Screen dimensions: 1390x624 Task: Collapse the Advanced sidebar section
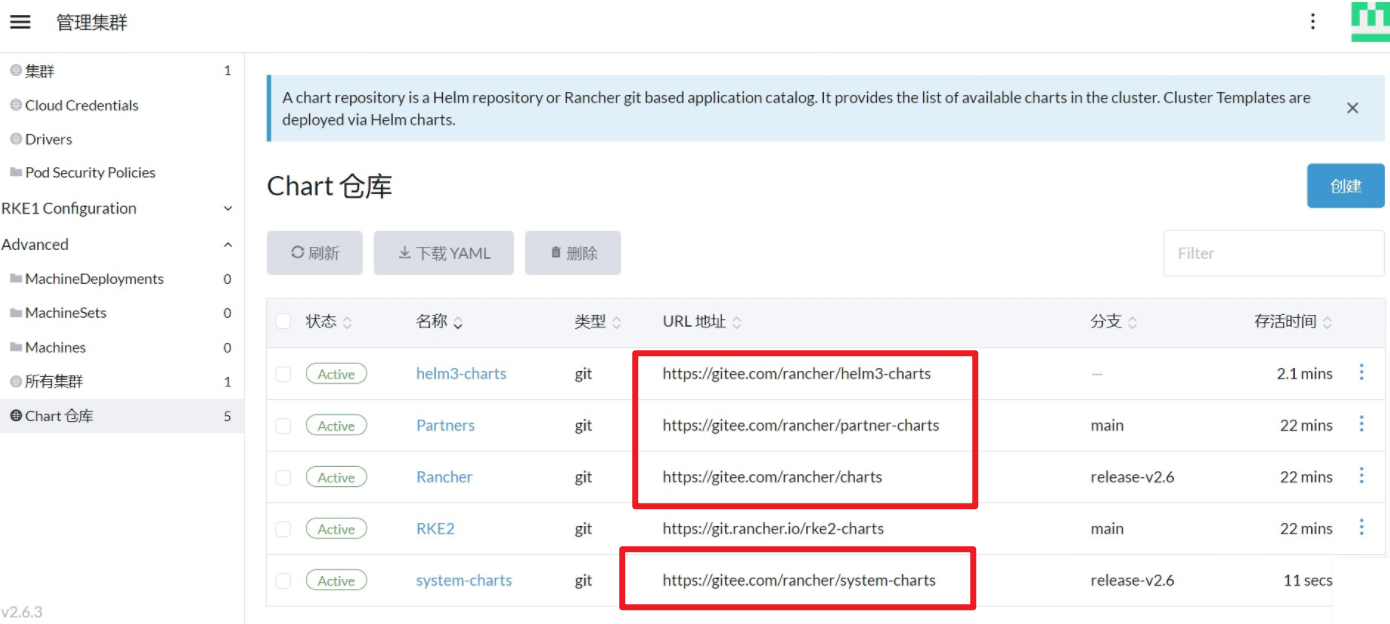(228, 245)
